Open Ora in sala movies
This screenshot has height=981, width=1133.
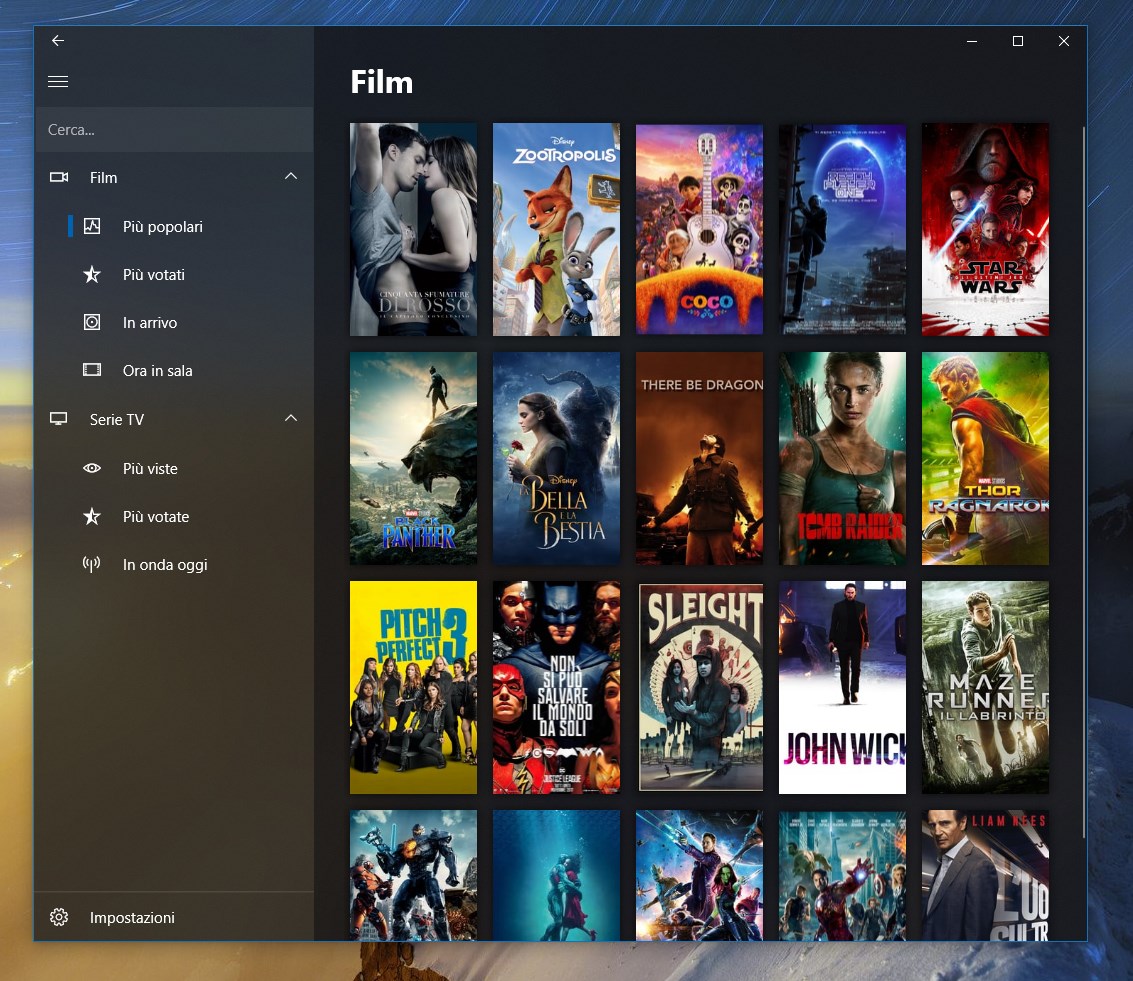coord(174,371)
